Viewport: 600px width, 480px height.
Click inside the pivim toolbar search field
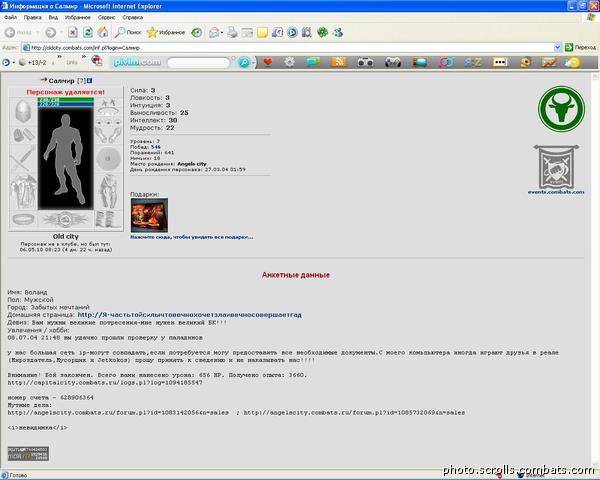[x=198, y=62]
